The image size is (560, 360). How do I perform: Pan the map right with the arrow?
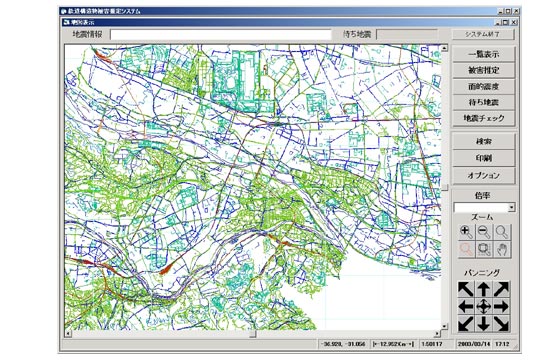coord(501,306)
